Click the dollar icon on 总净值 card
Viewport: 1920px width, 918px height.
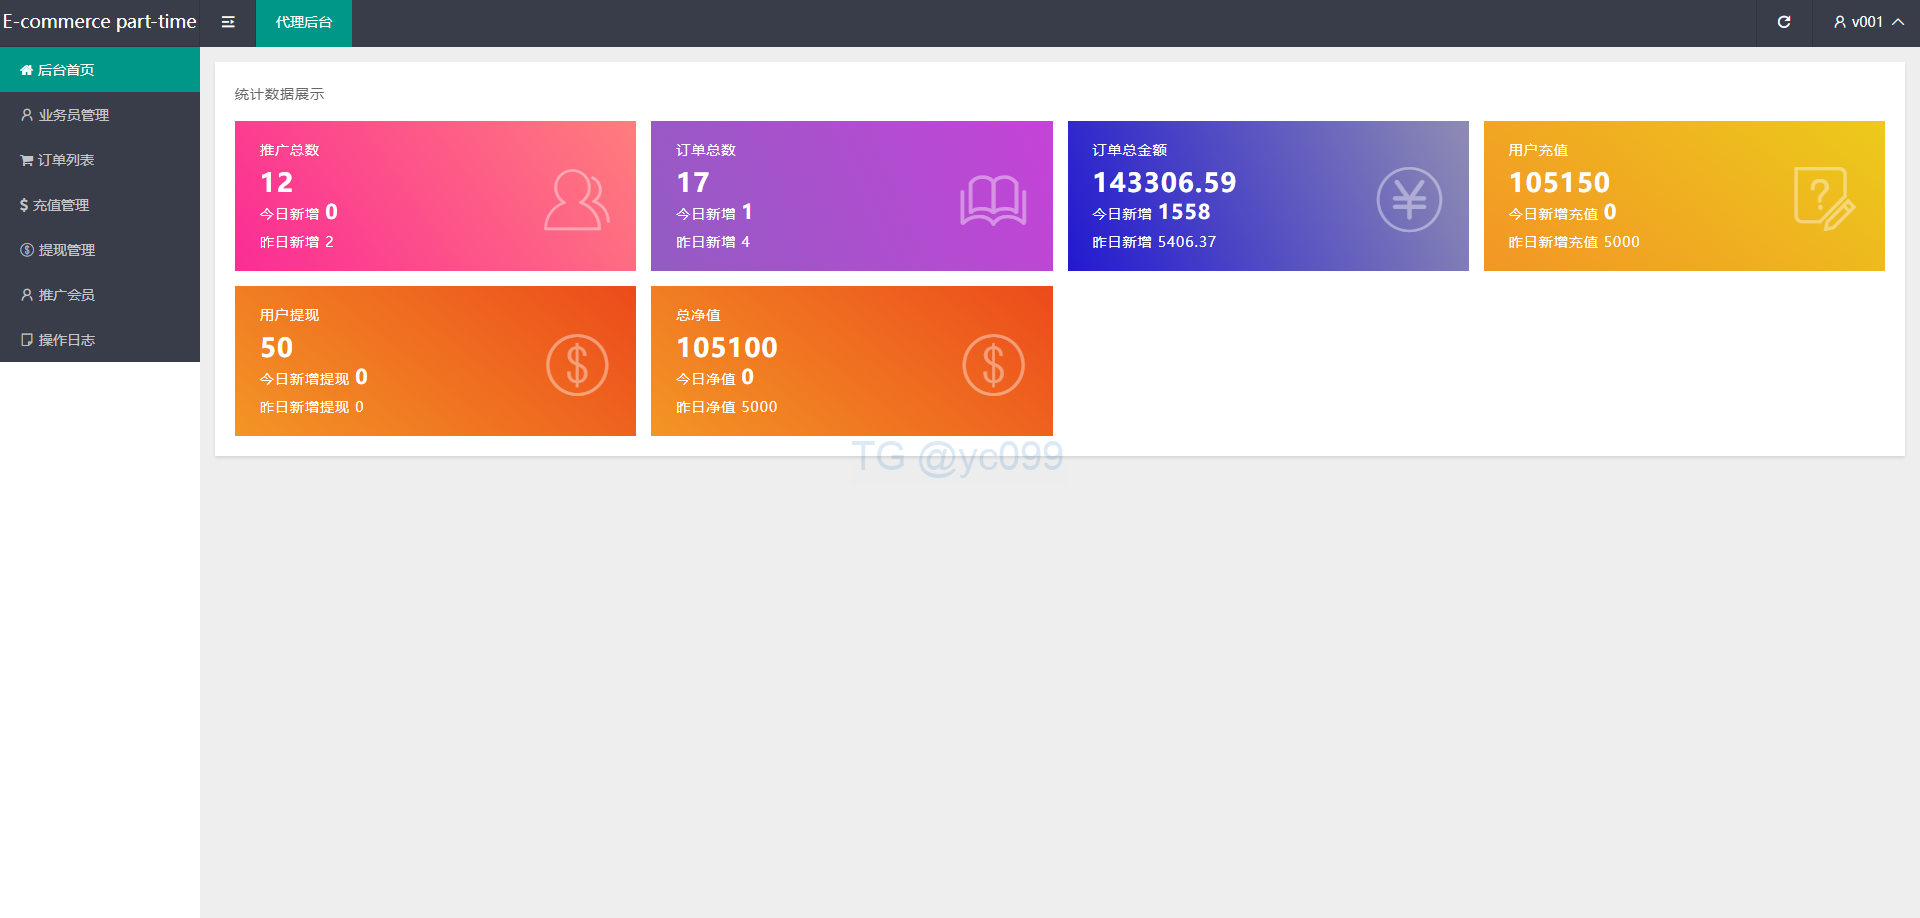tap(993, 365)
